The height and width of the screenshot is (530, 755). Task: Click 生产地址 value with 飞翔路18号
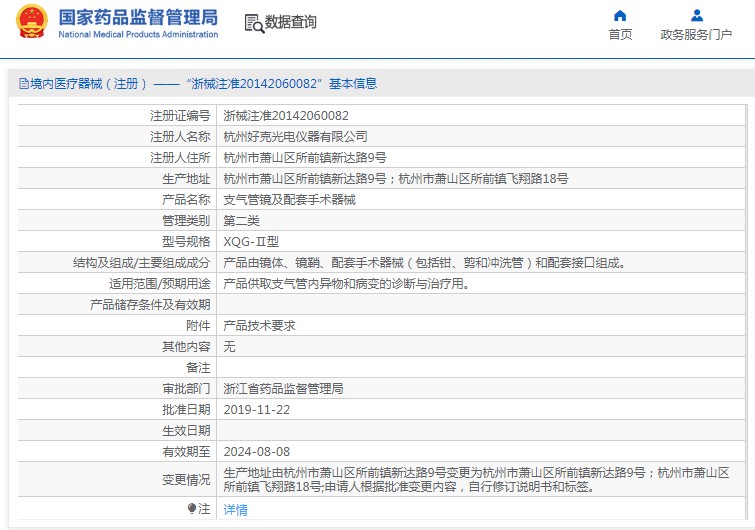pos(396,179)
